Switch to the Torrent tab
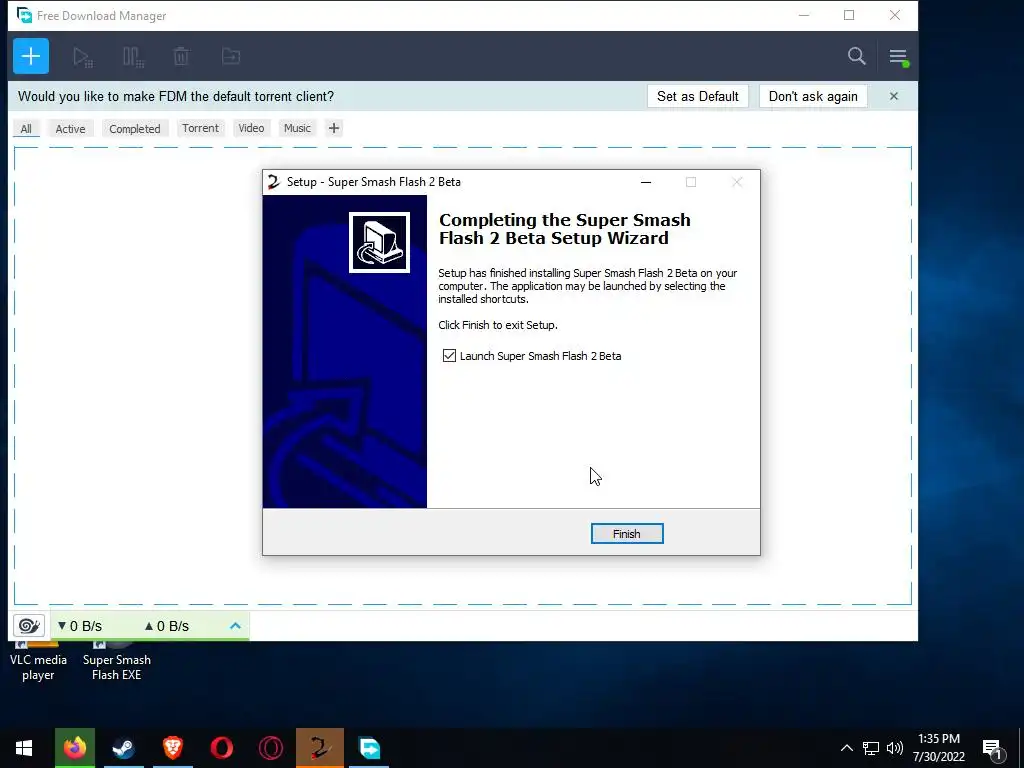 pyautogui.click(x=200, y=128)
